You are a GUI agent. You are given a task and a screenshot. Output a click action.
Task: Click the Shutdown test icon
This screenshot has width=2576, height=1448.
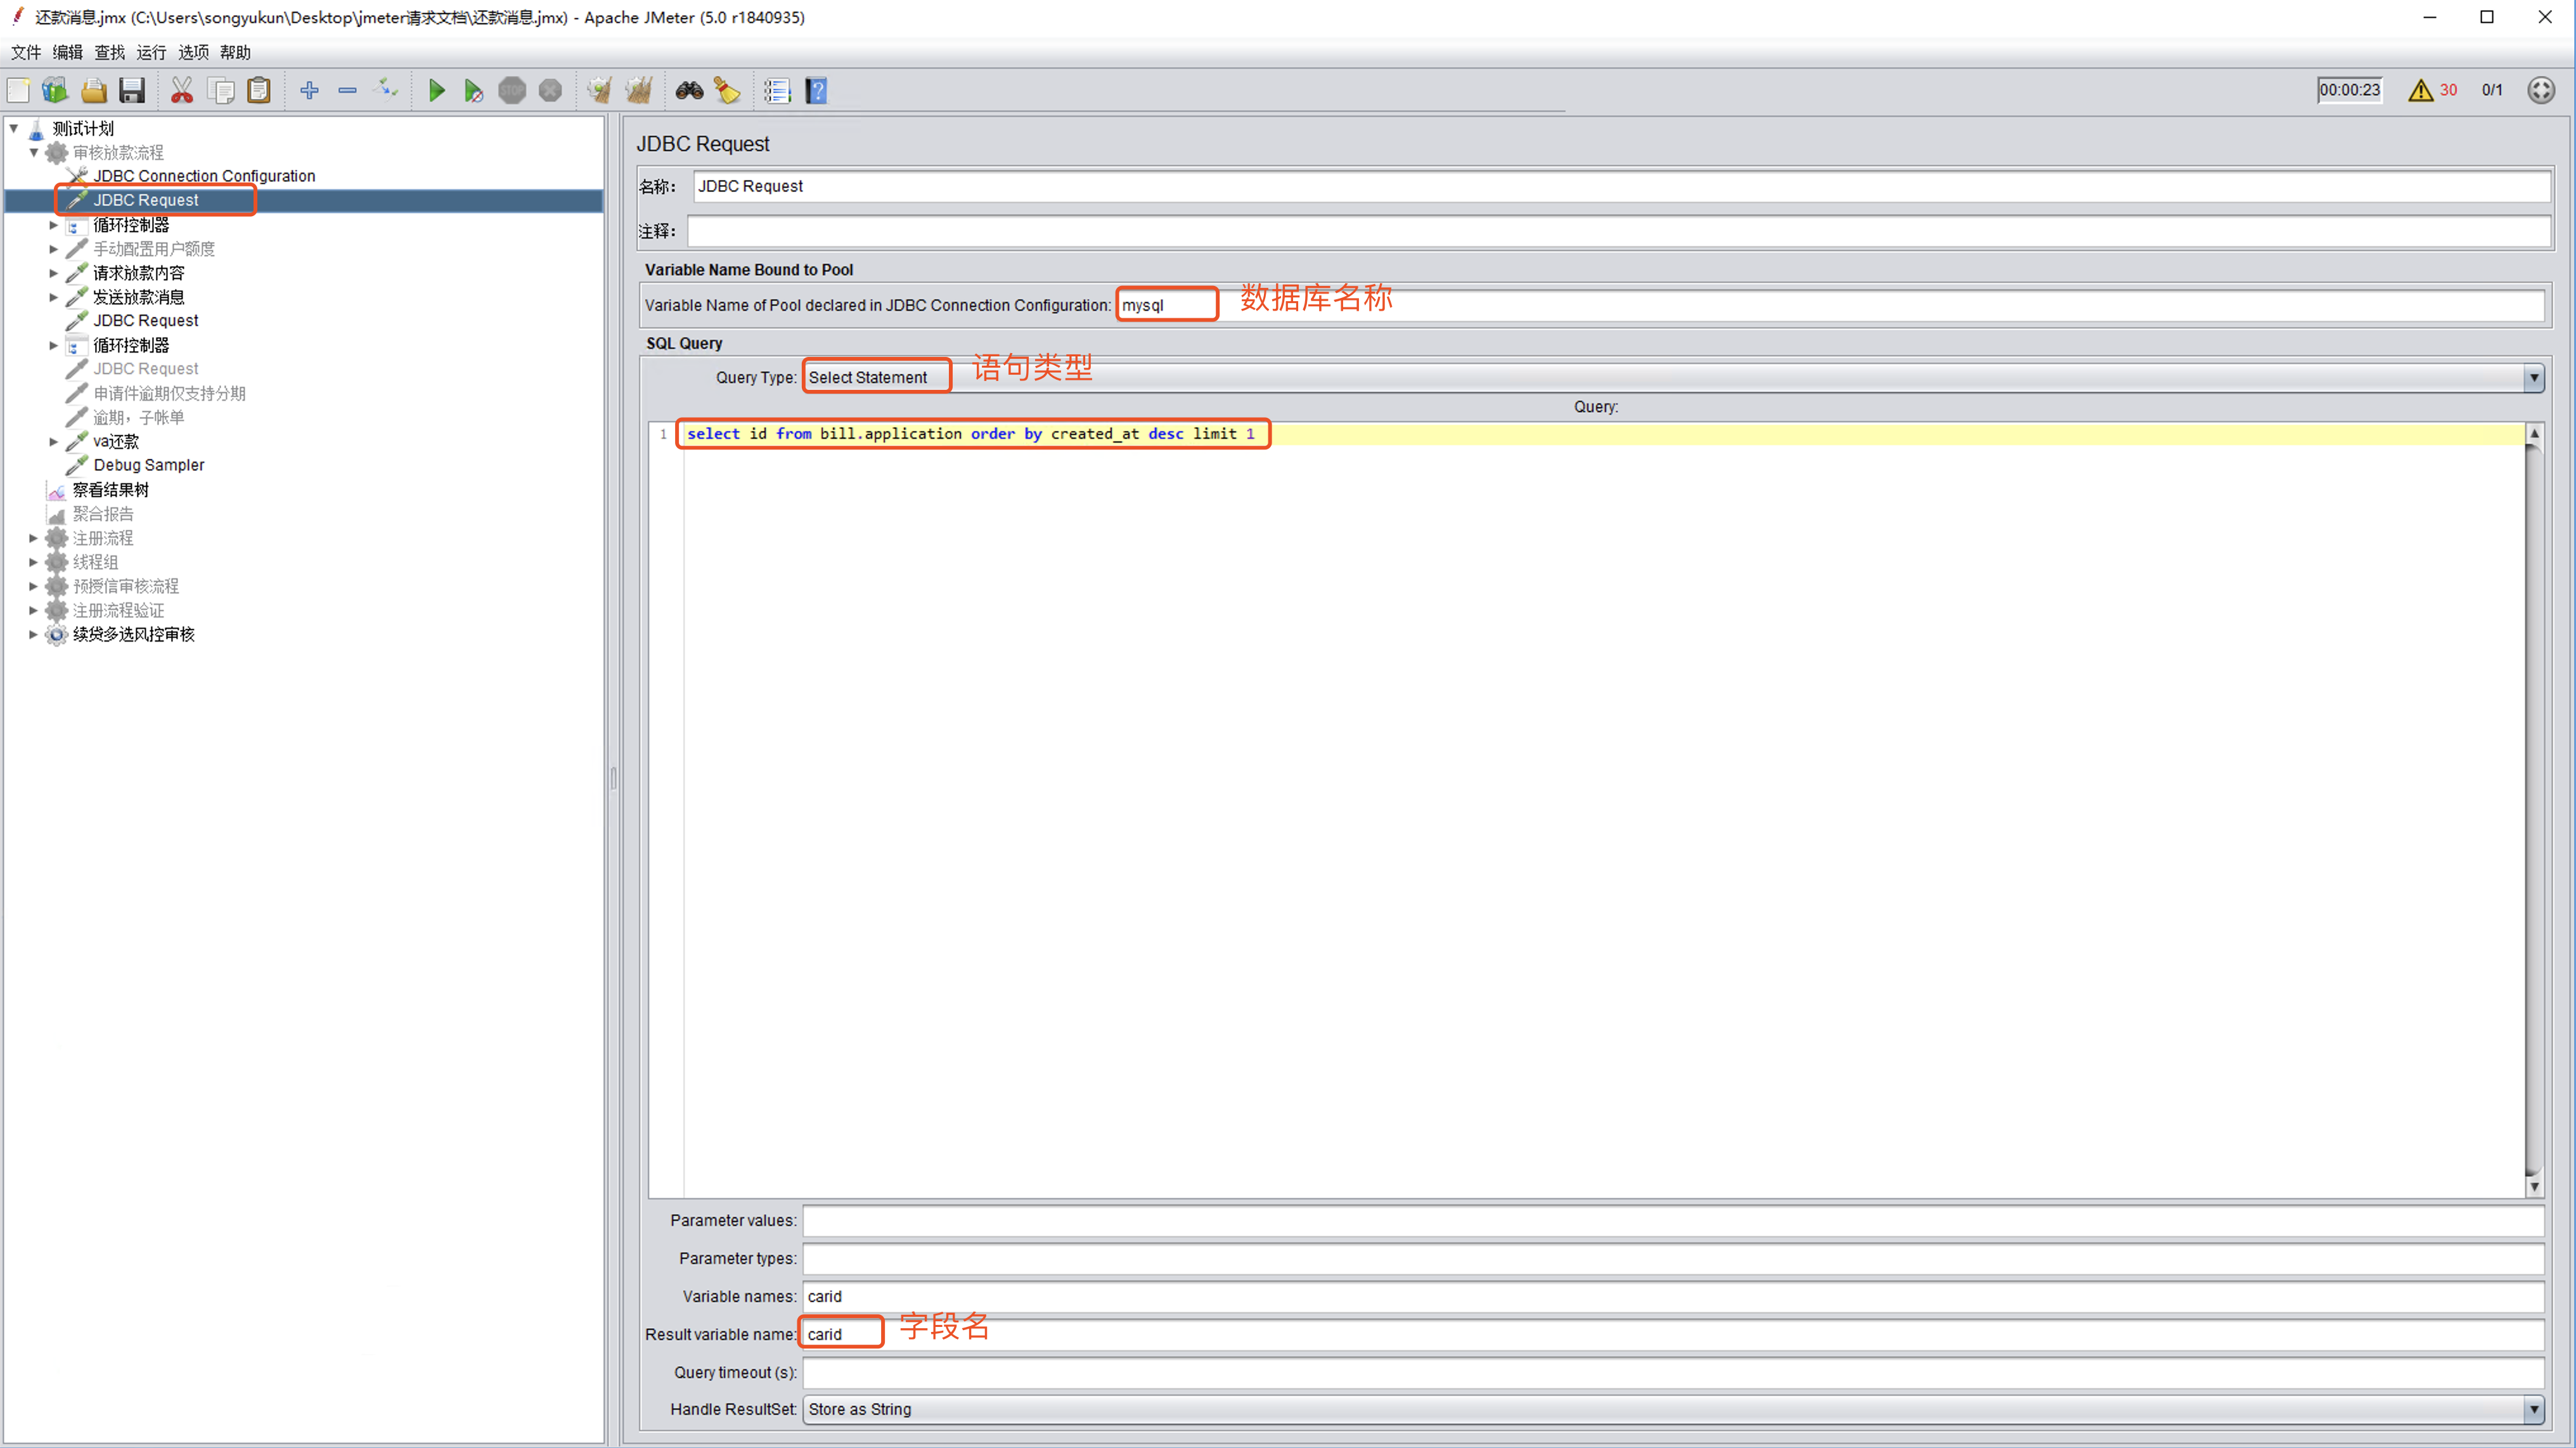550,91
